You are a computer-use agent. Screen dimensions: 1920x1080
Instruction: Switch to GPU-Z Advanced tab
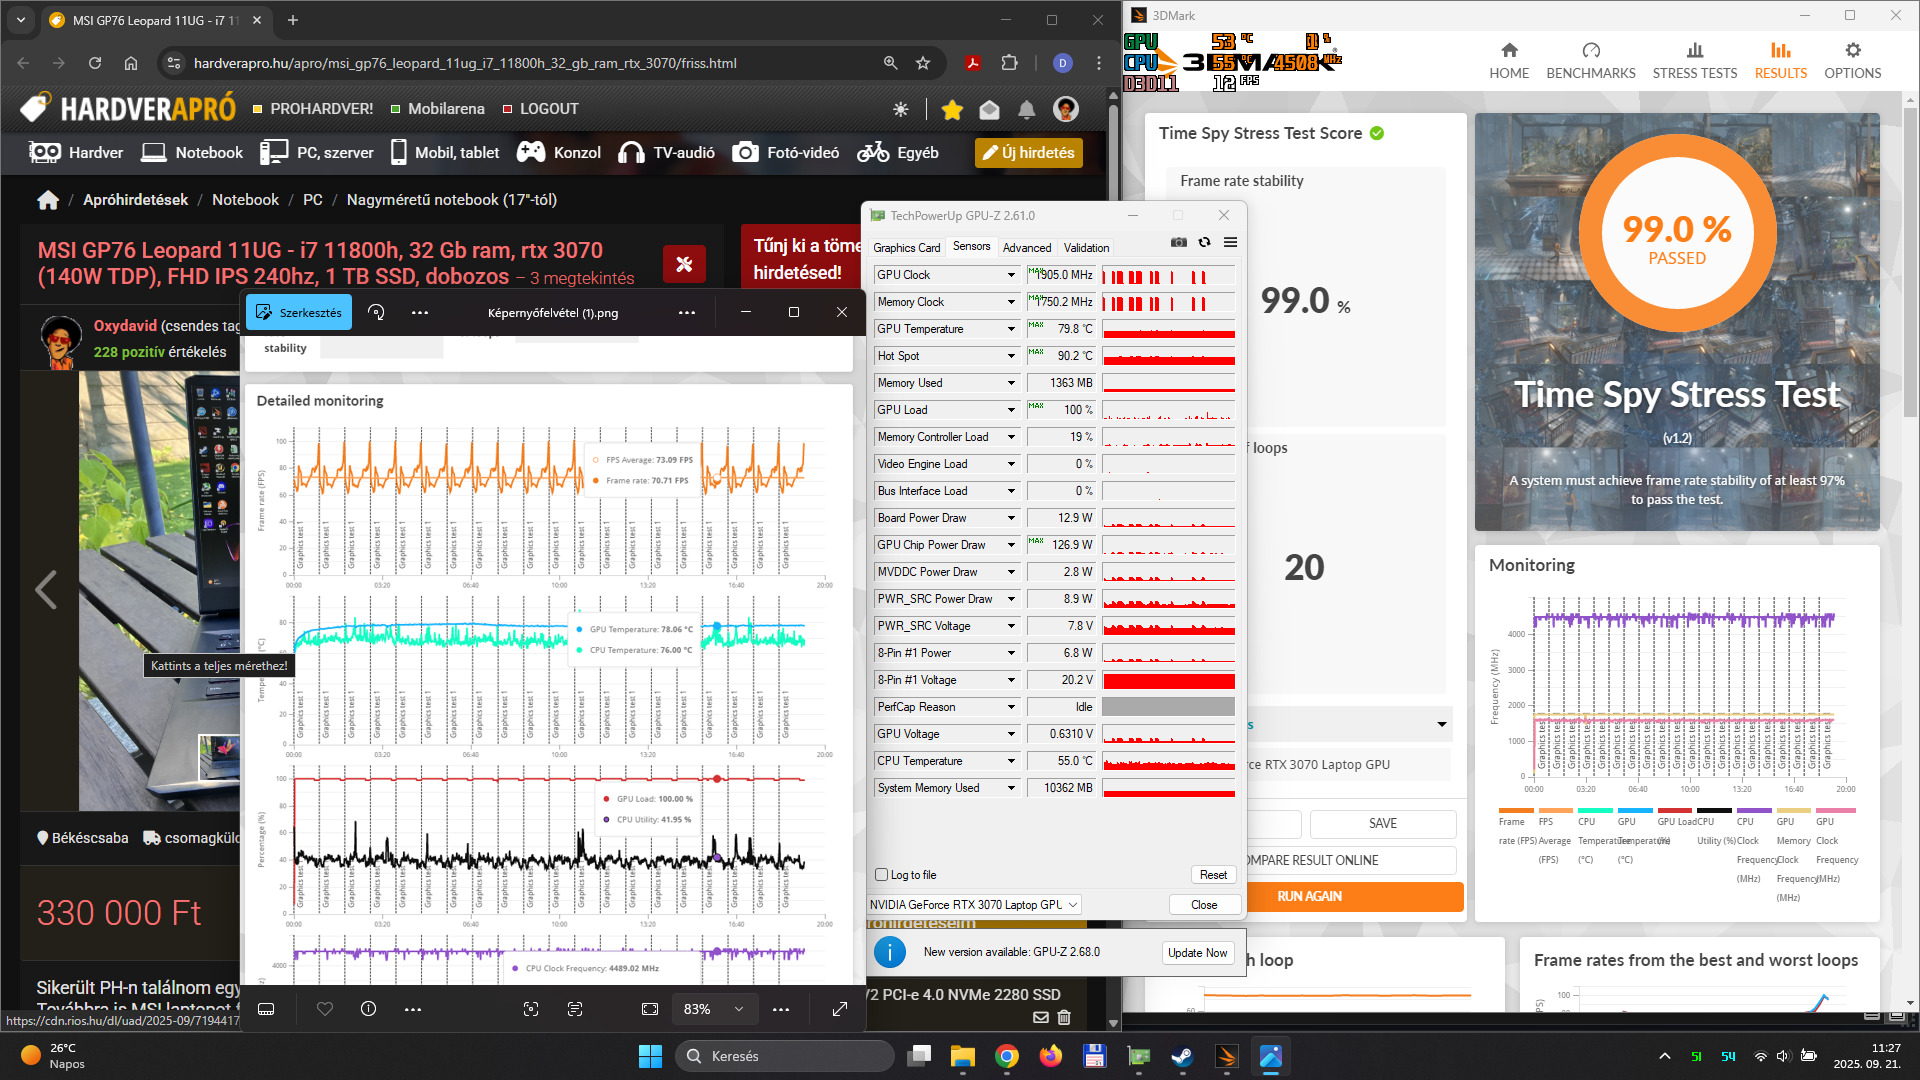(1027, 248)
